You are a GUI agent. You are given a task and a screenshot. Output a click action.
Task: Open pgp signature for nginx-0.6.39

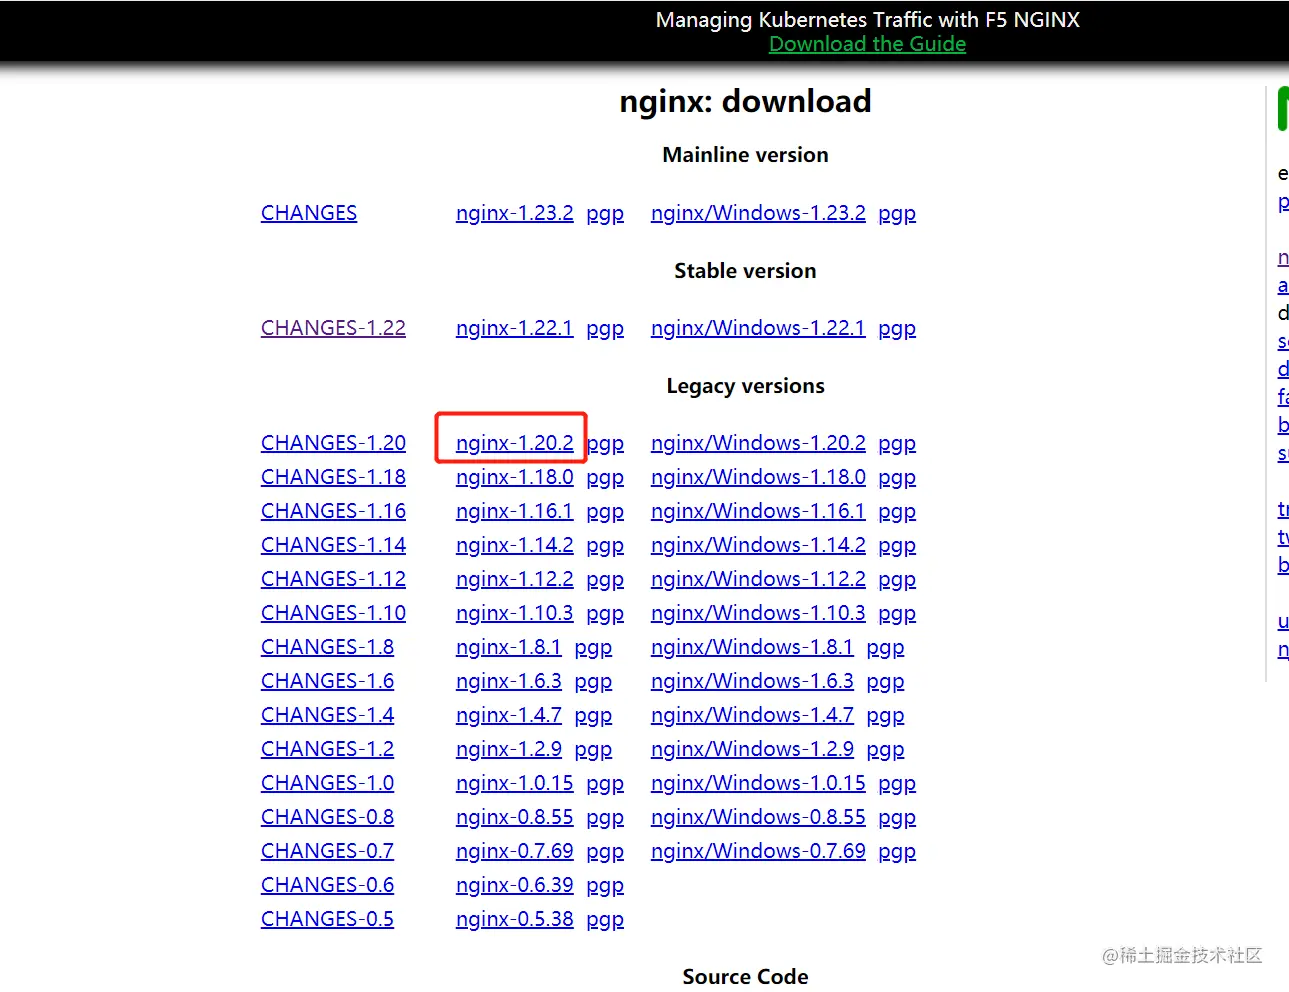[605, 886]
